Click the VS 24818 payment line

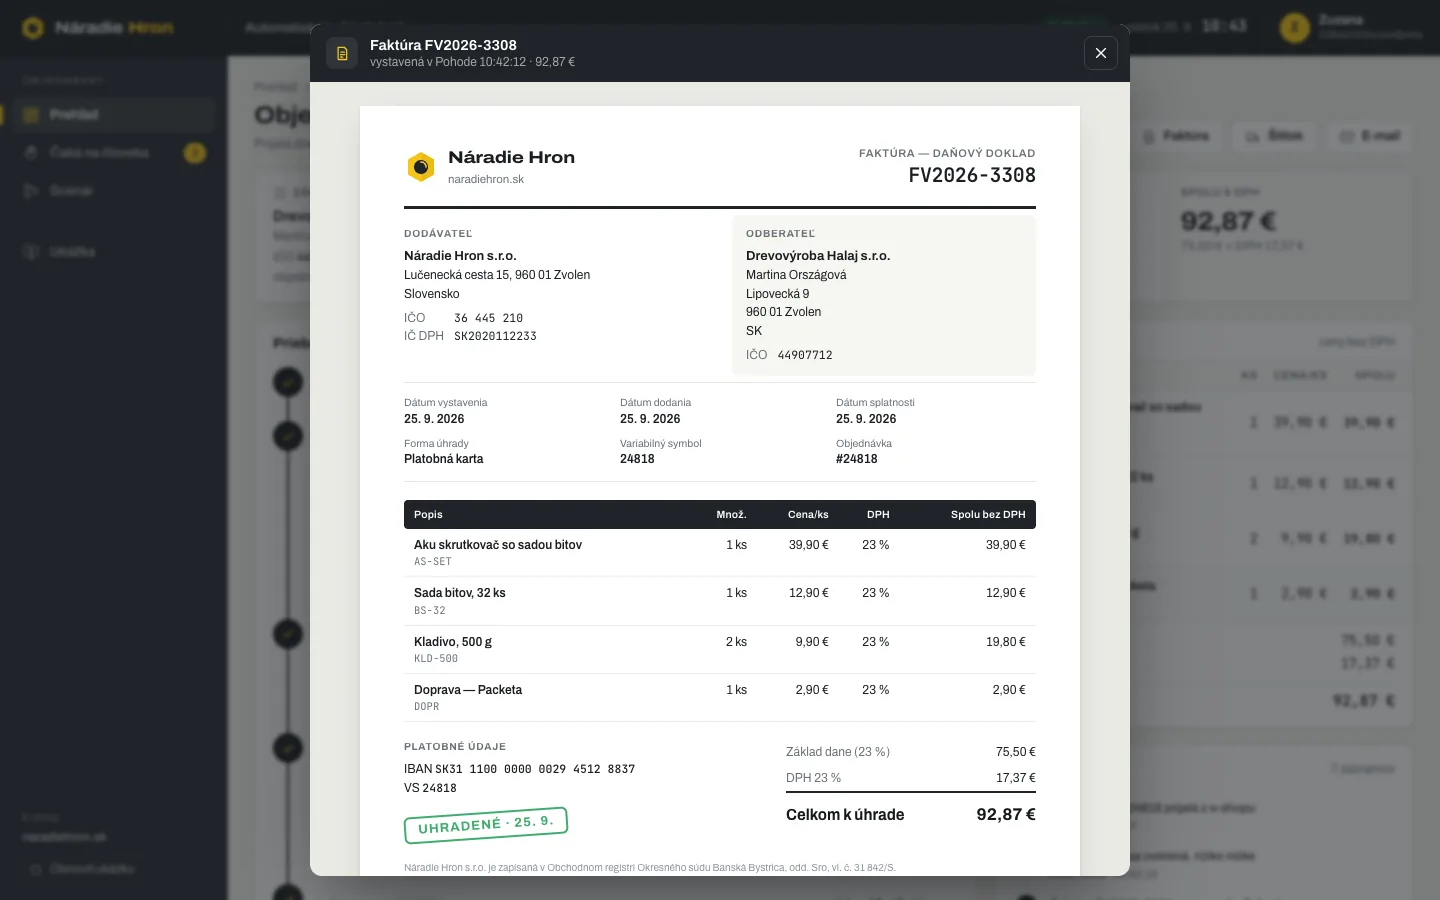(x=430, y=788)
